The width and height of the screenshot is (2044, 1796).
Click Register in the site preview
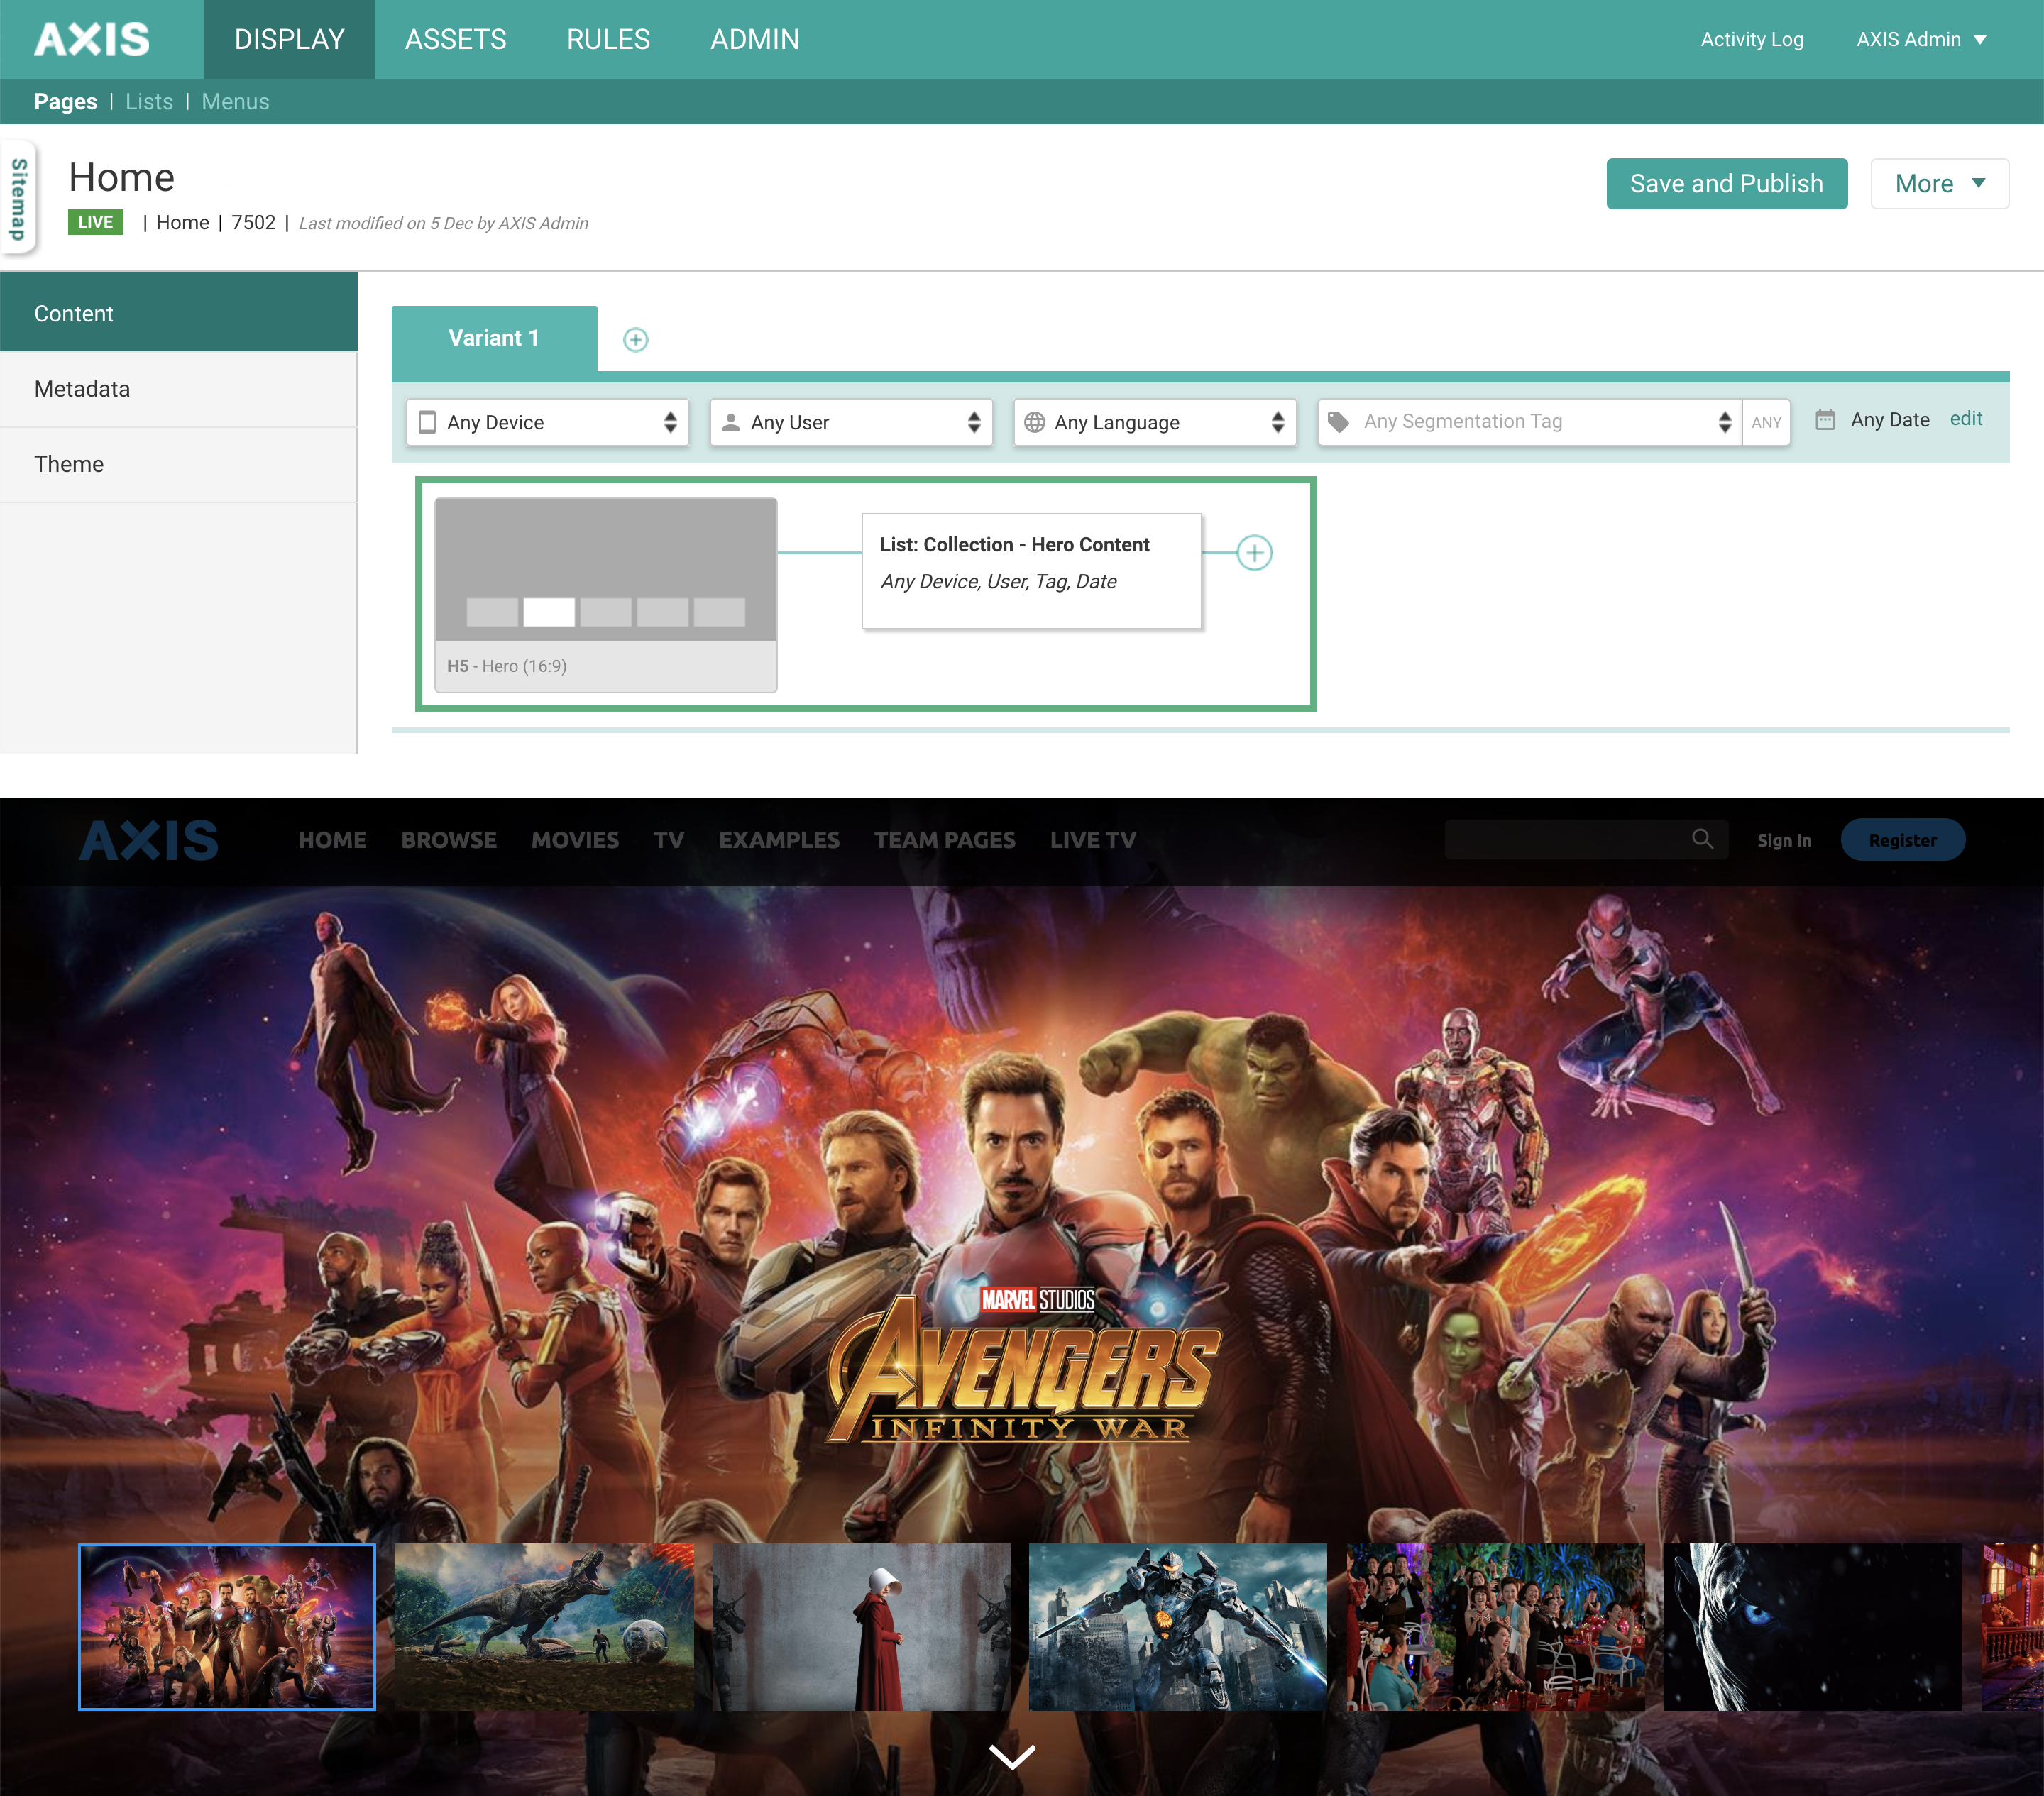pos(1902,840)
